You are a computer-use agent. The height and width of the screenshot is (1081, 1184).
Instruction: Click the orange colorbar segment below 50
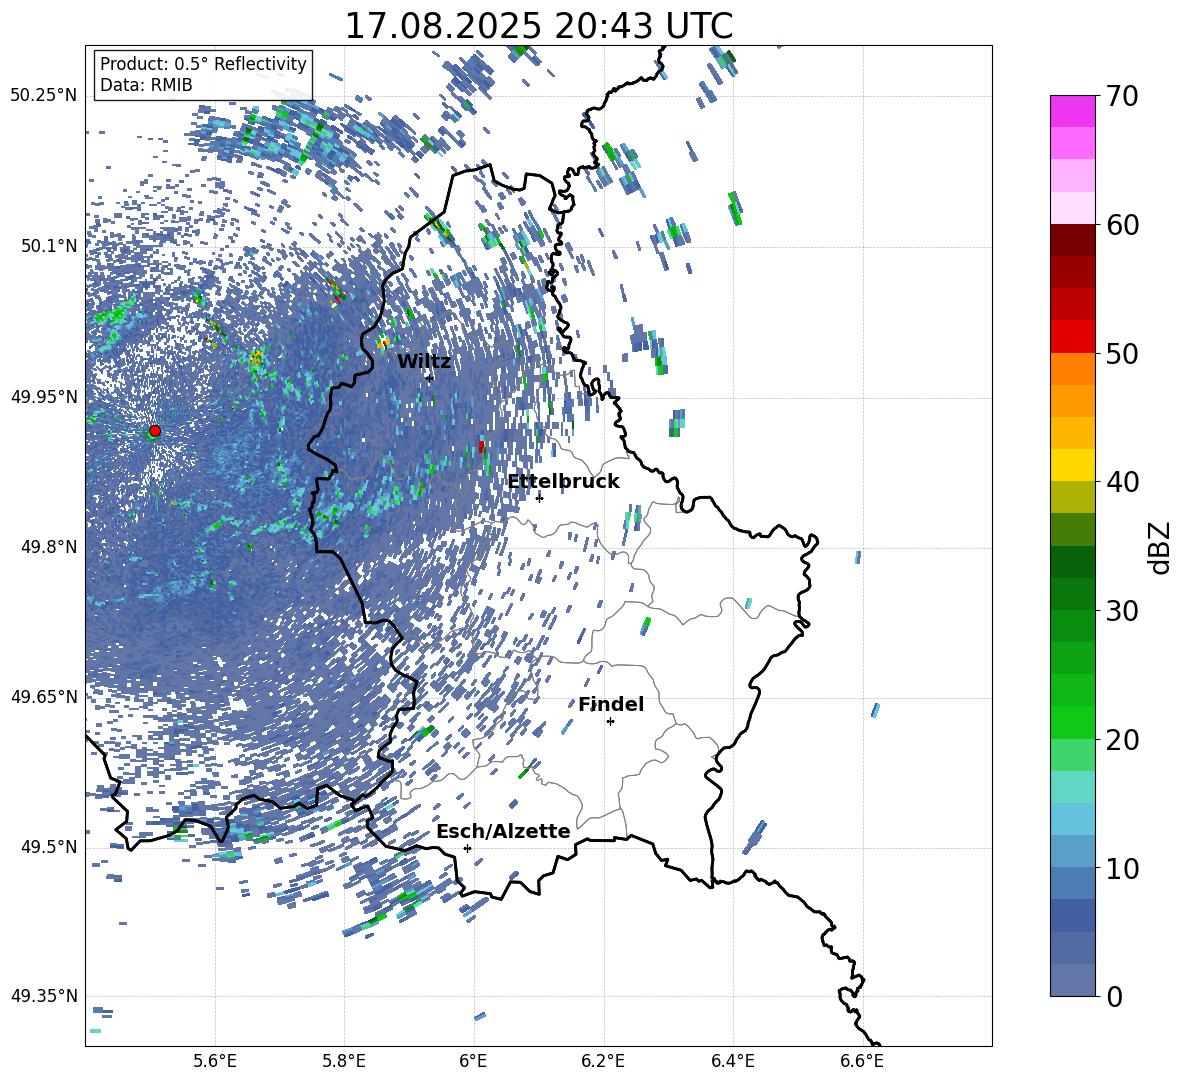click(1073, 369)
